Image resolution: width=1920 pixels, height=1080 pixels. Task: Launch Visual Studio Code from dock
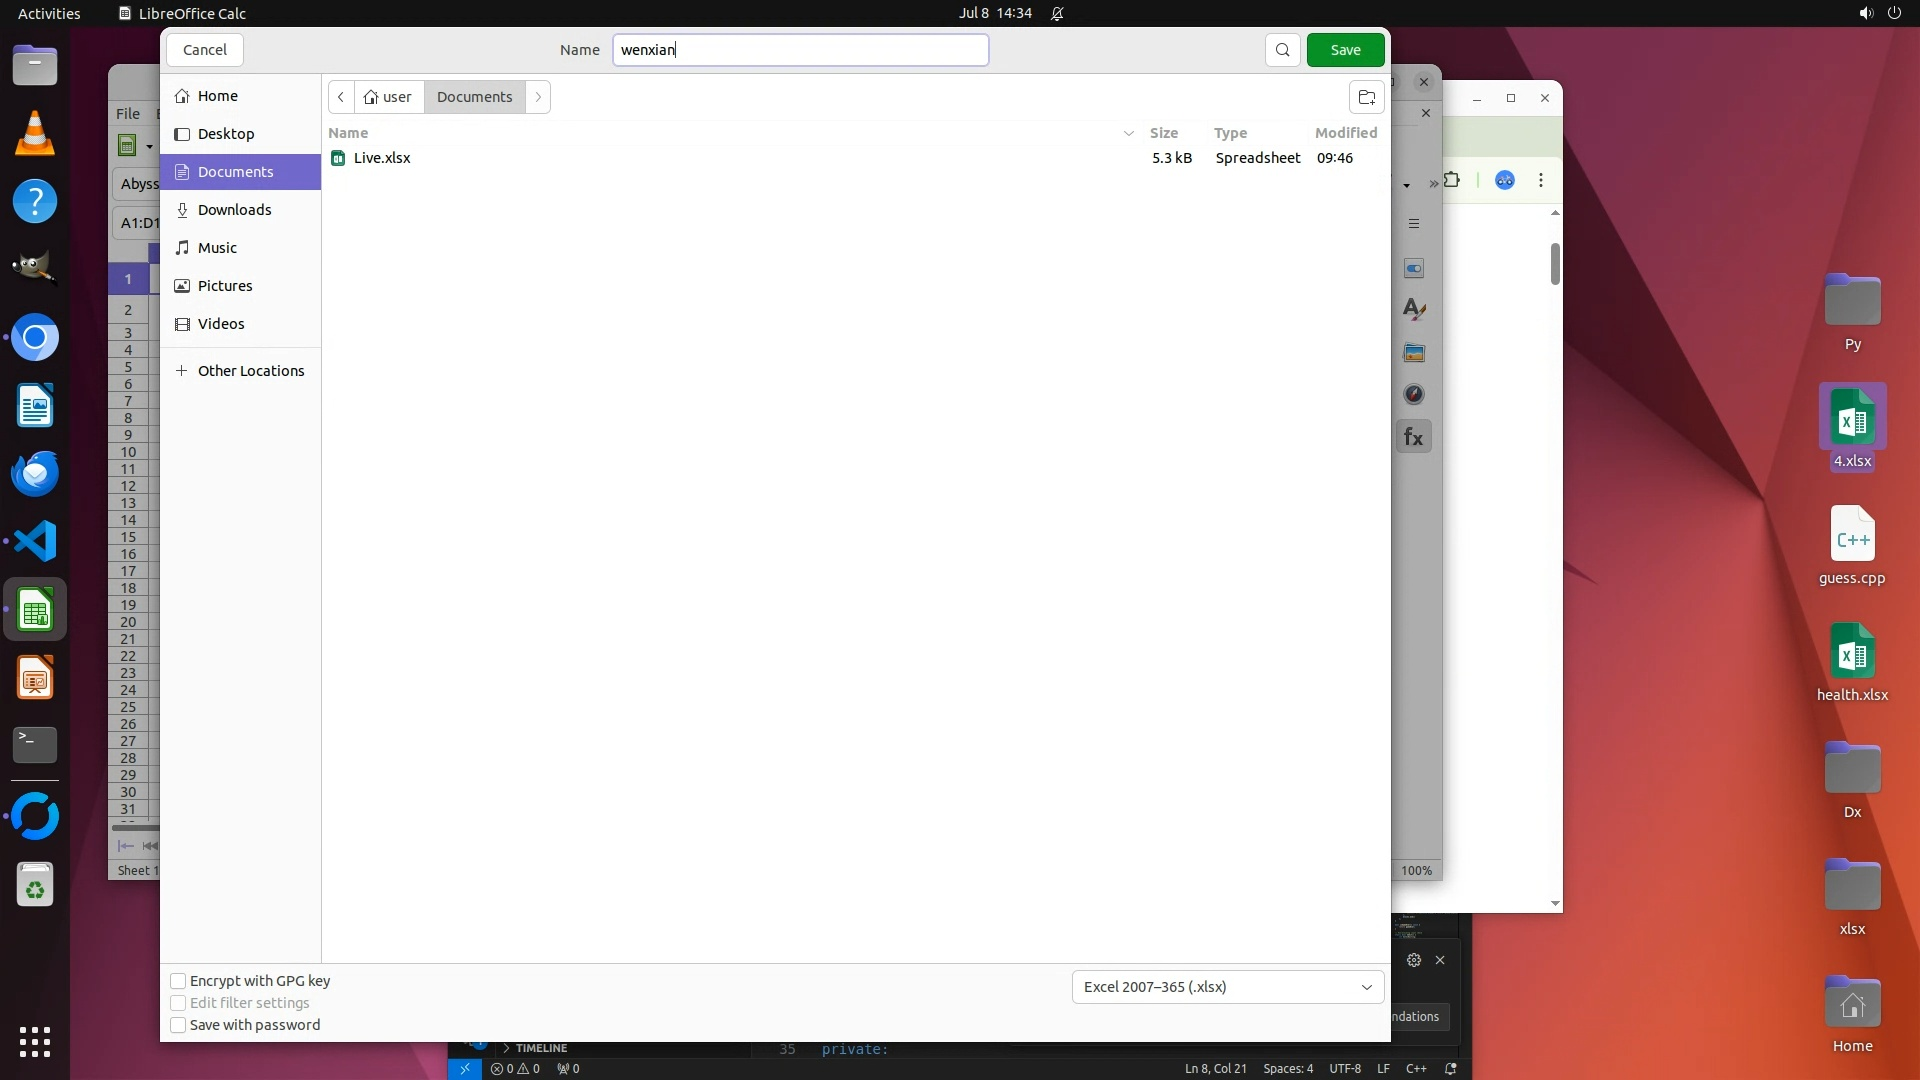pos(35,542)
